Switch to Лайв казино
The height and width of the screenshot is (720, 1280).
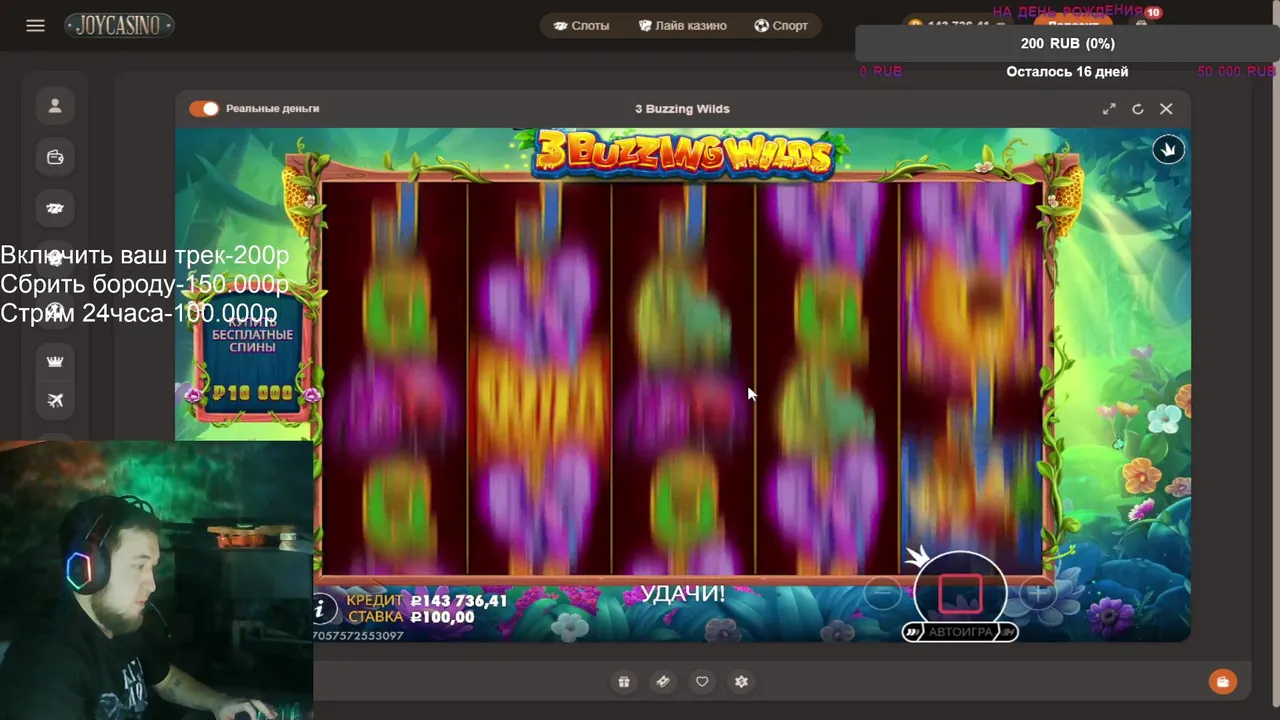pyautogui.click(x=682, y=25)
